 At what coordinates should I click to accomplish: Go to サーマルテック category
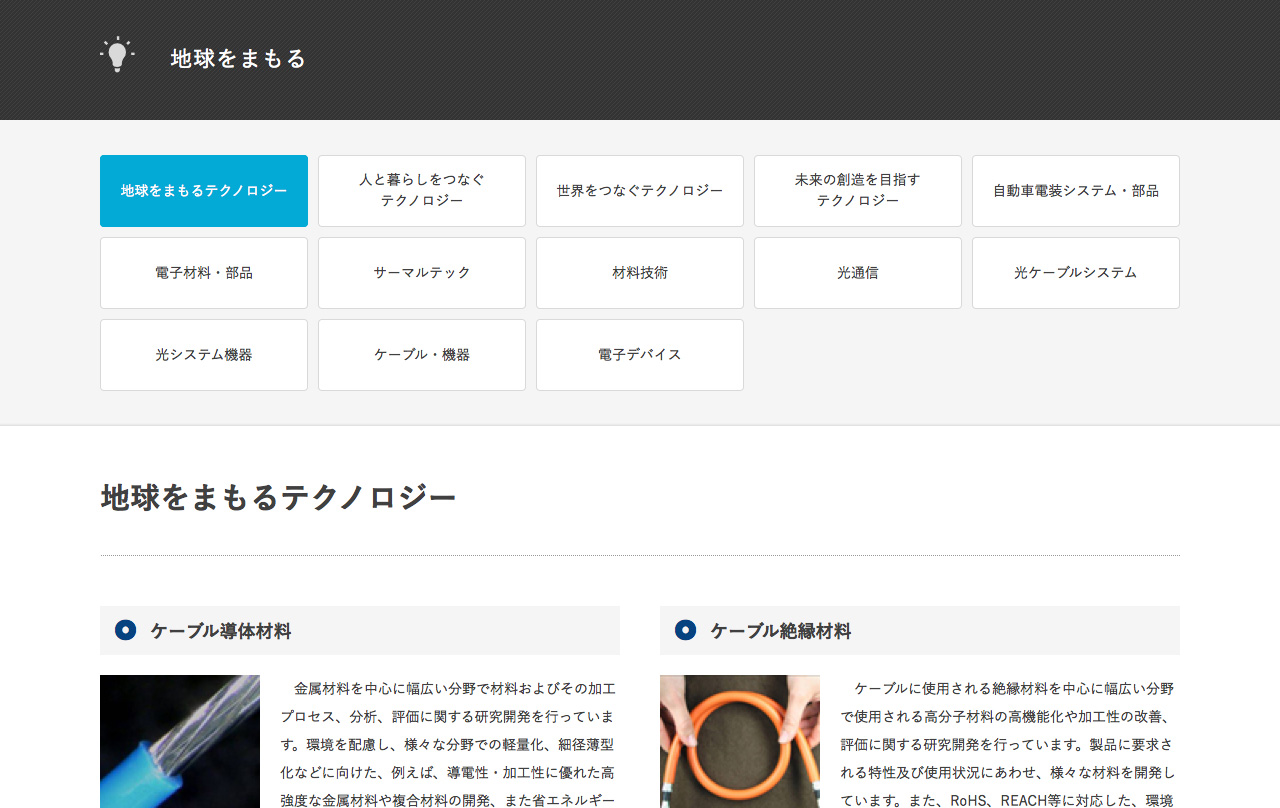pos(422,273)
